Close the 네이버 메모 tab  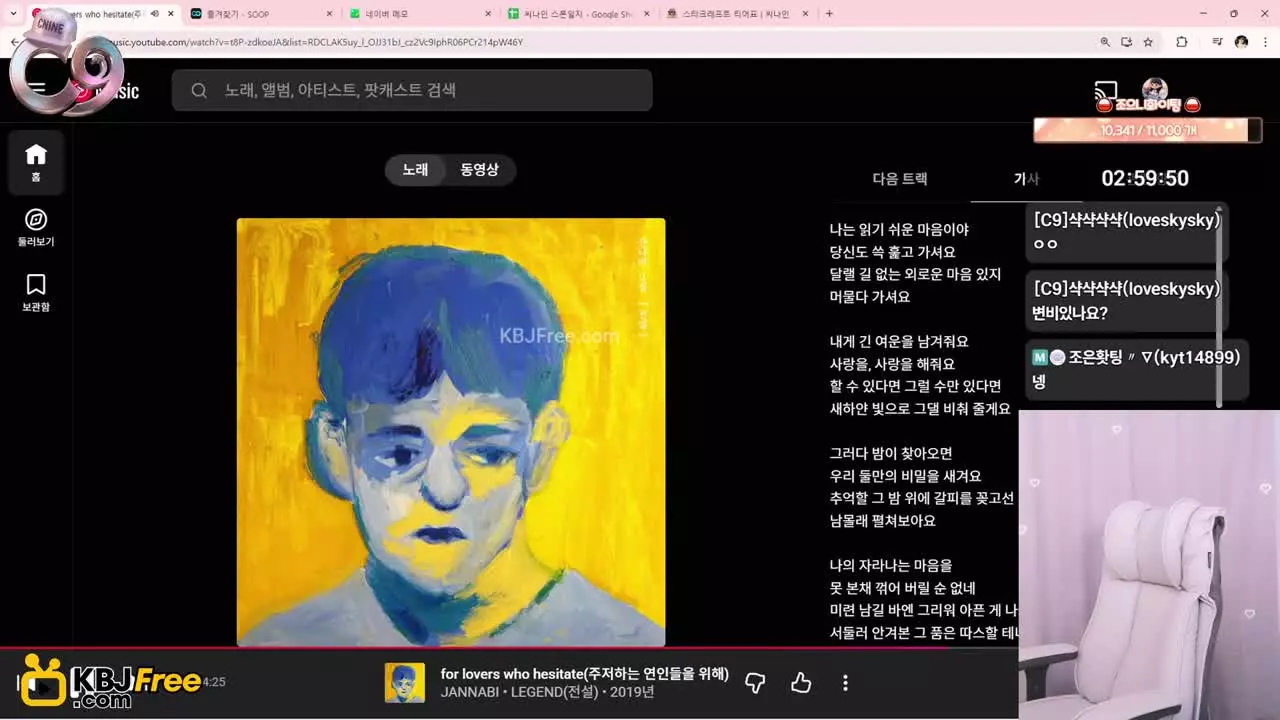tap(488, 14)
